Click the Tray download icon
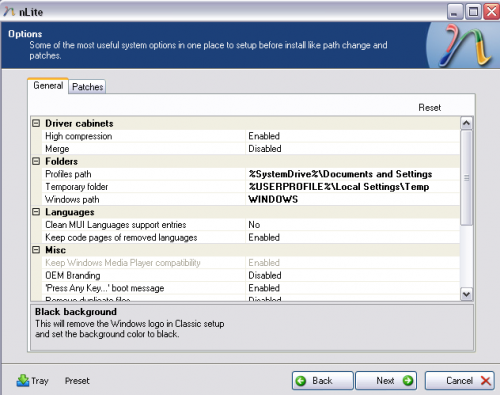The image size is (500, 395). [x=23, y=380]
